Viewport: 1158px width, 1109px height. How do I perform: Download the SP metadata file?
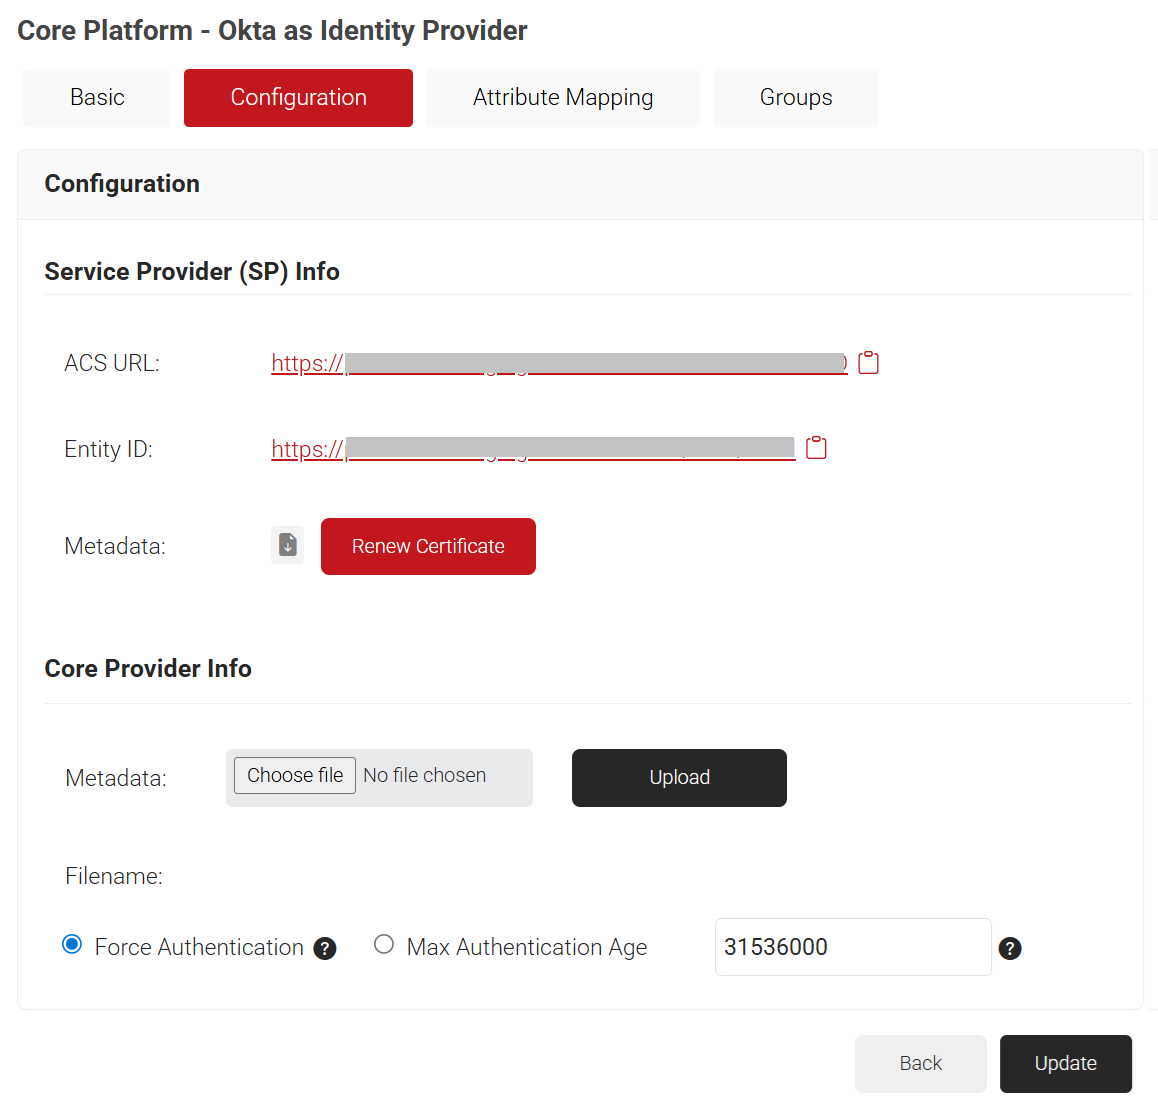point(288,546)
